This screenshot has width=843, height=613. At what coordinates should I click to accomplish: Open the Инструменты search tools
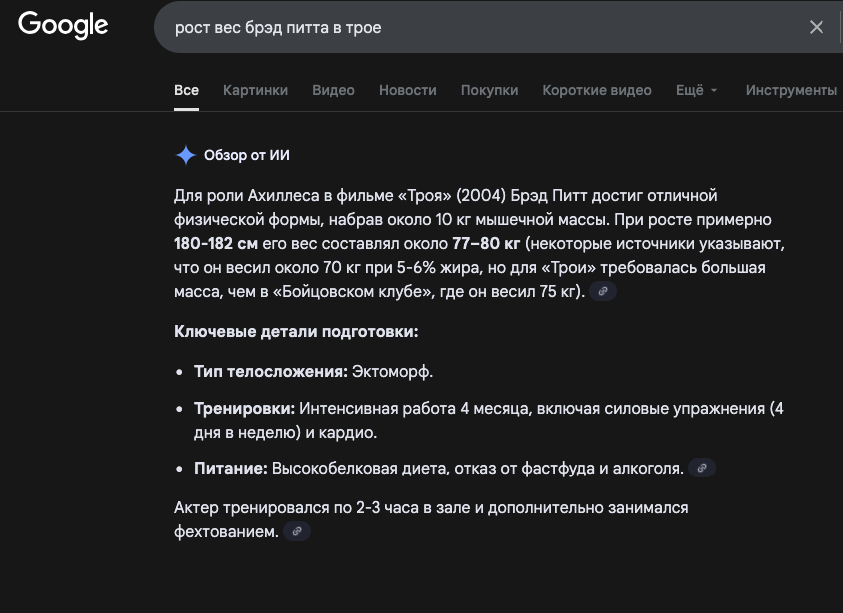coord(791,90)
